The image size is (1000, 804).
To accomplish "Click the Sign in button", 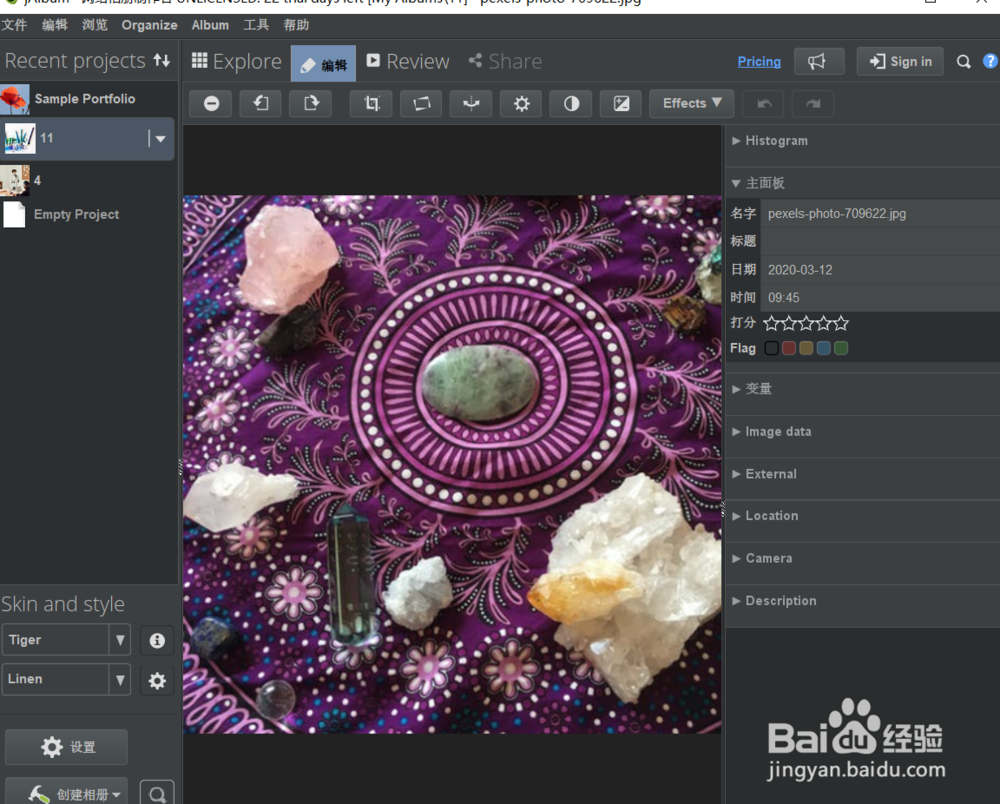I will pos(900,61).
